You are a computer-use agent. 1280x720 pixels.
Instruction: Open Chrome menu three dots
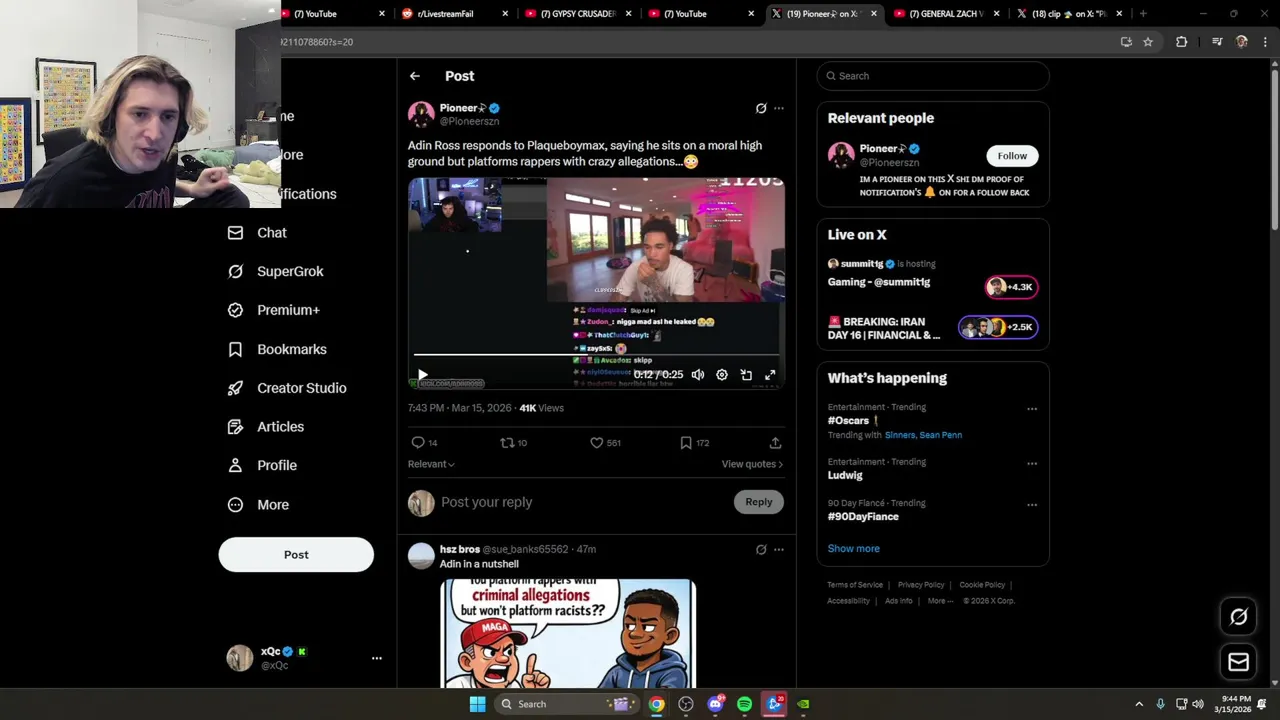[1265, 42]
